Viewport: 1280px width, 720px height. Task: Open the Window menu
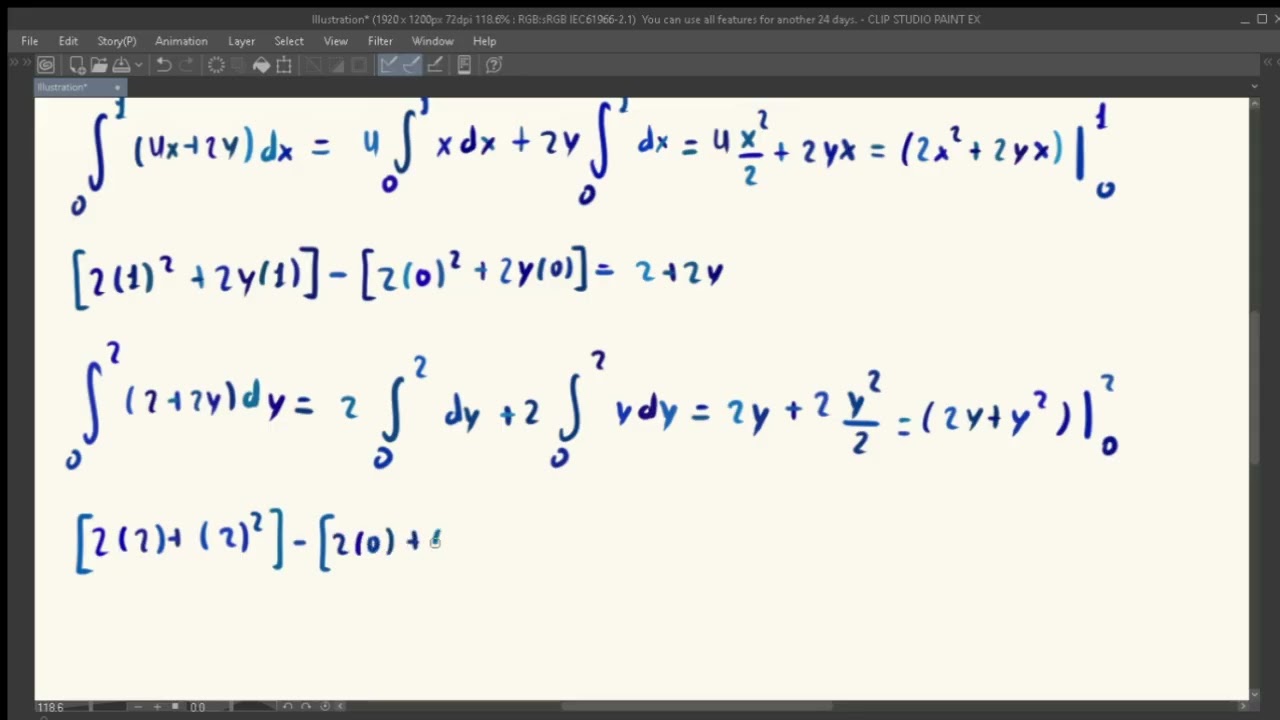tap(433, 41)
